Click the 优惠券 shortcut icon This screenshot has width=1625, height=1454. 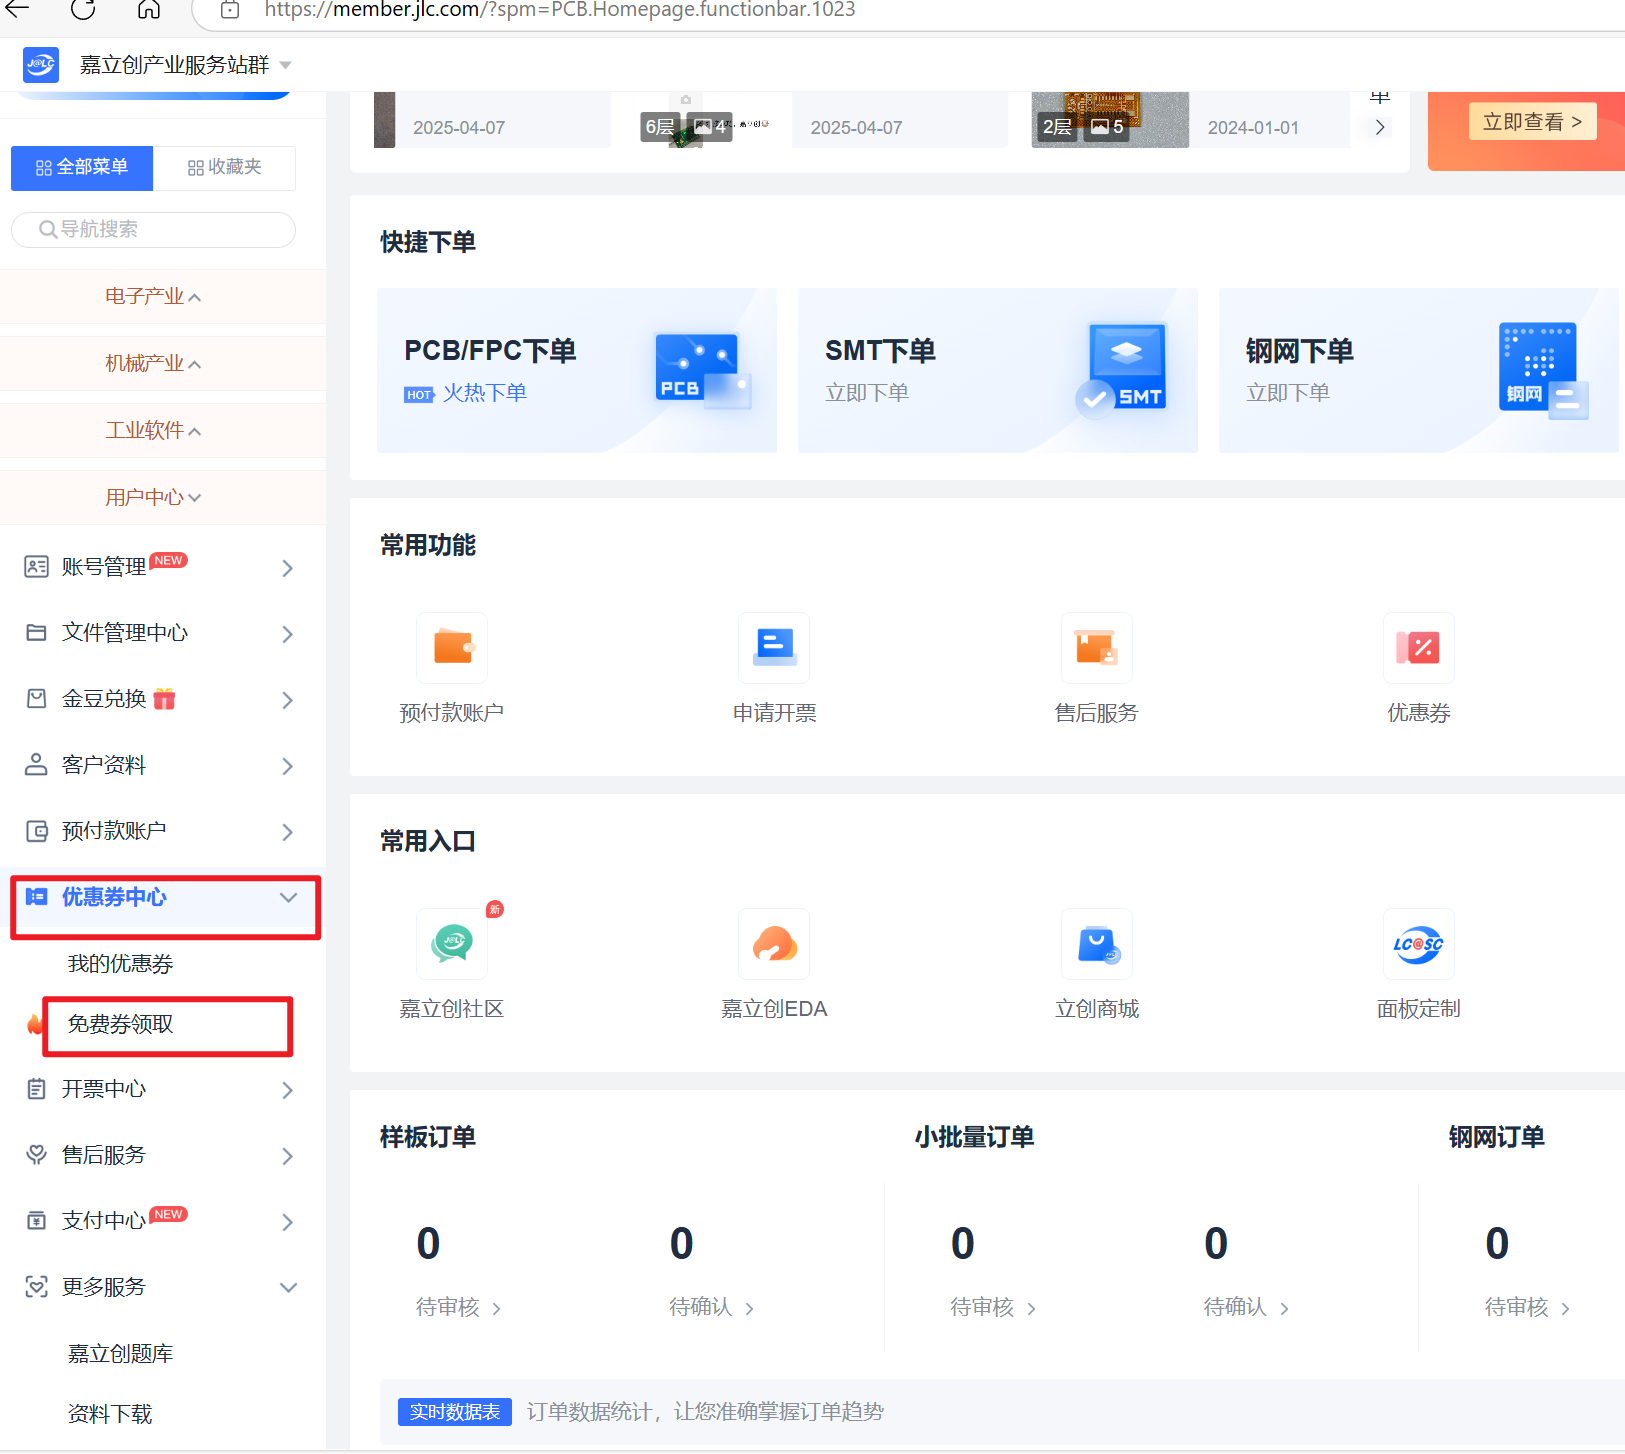(x=1419, y=648)
